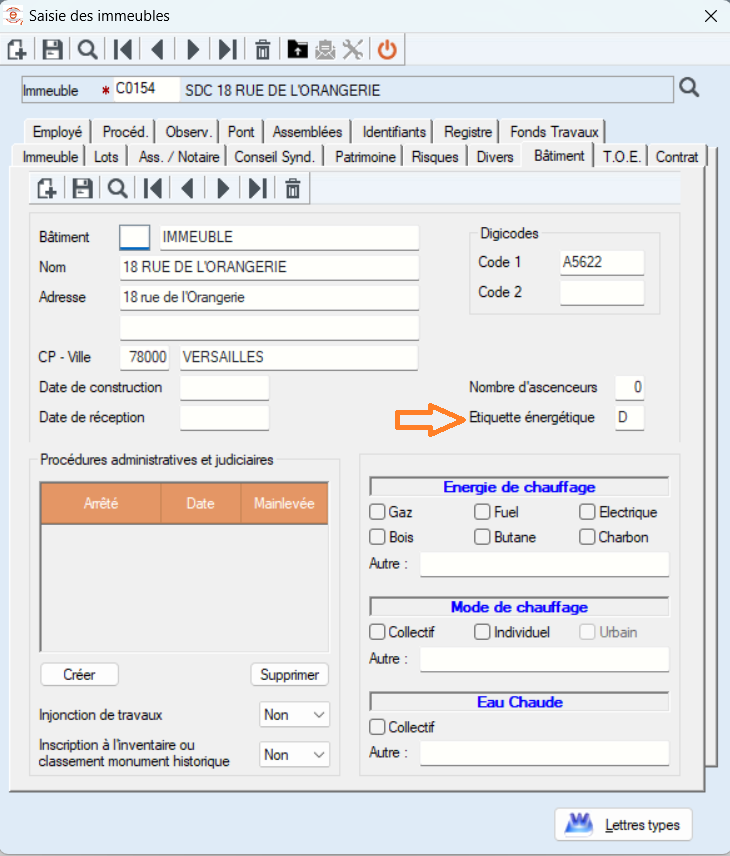The image size is (730, 856).
Task: Go to last bâtiment in inner toolbar
Action: [258, 189]
